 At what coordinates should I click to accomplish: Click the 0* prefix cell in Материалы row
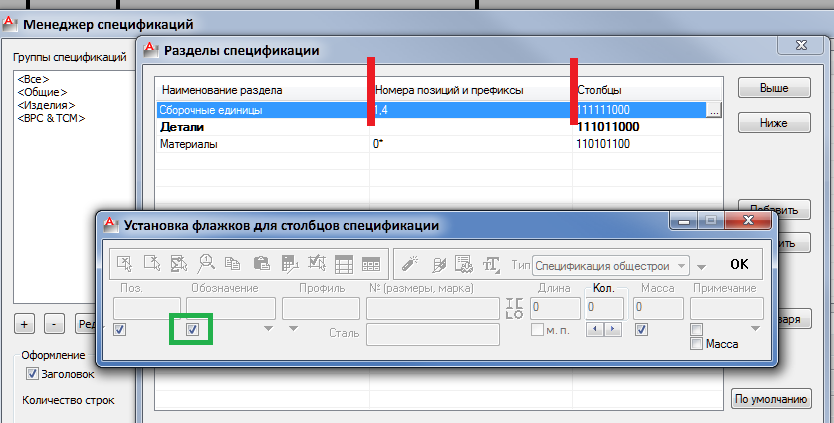coord(471,144)
